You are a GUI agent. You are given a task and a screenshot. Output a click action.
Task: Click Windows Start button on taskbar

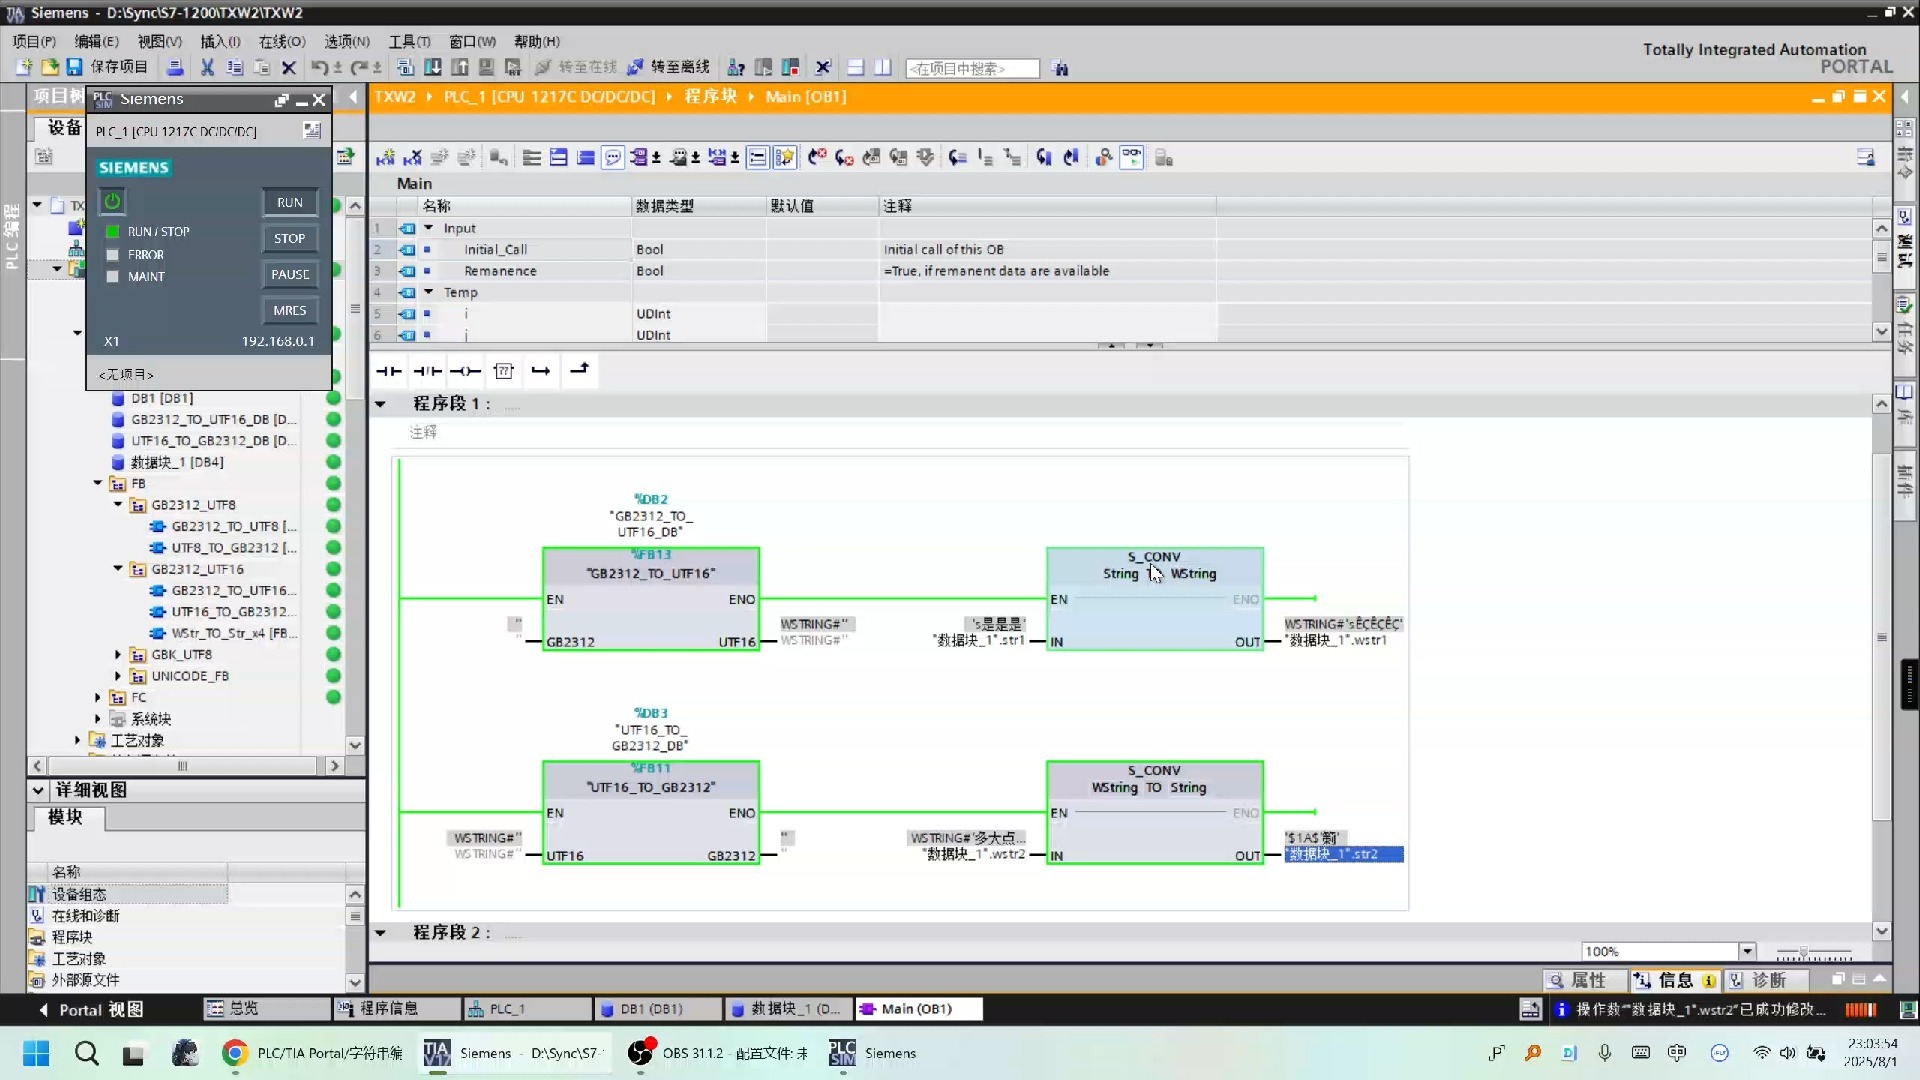(36, 1053)
